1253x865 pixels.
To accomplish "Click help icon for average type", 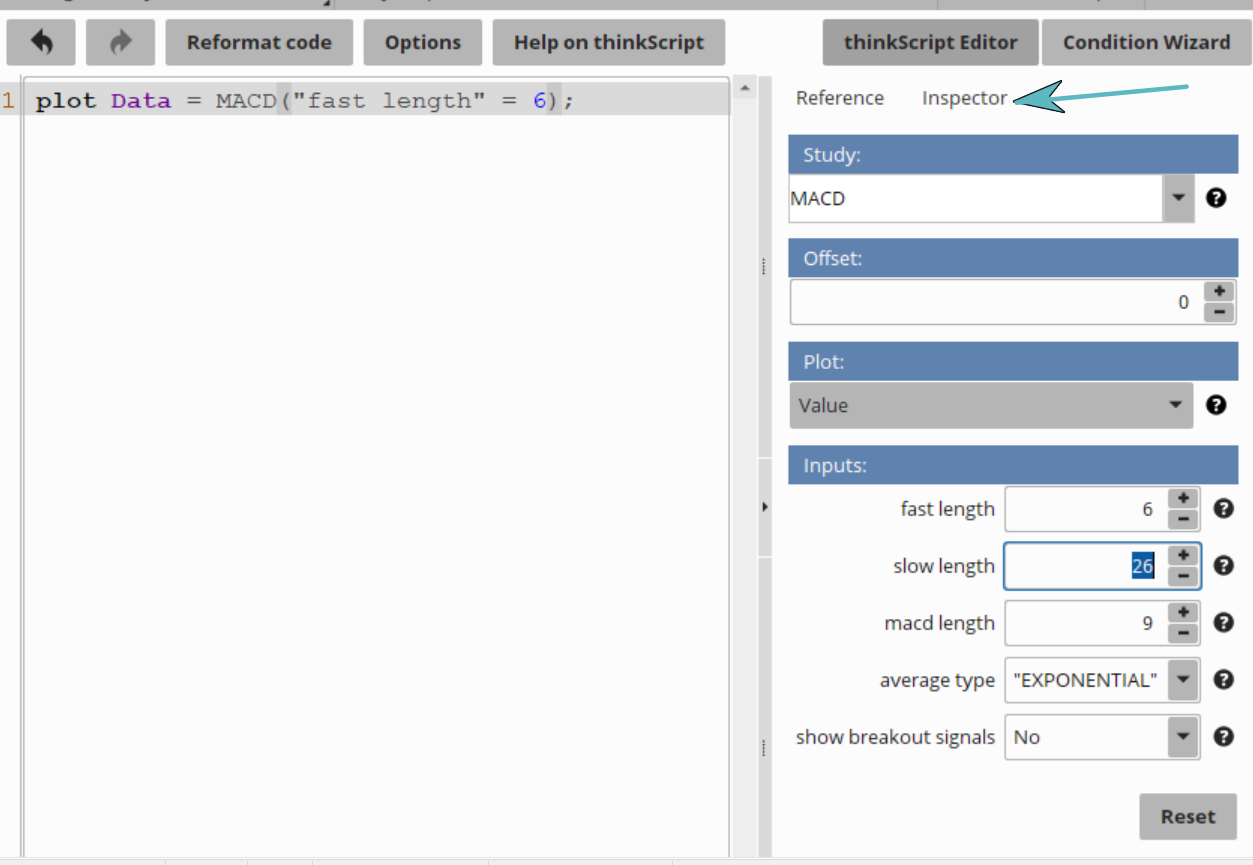I will (1223, 680).
